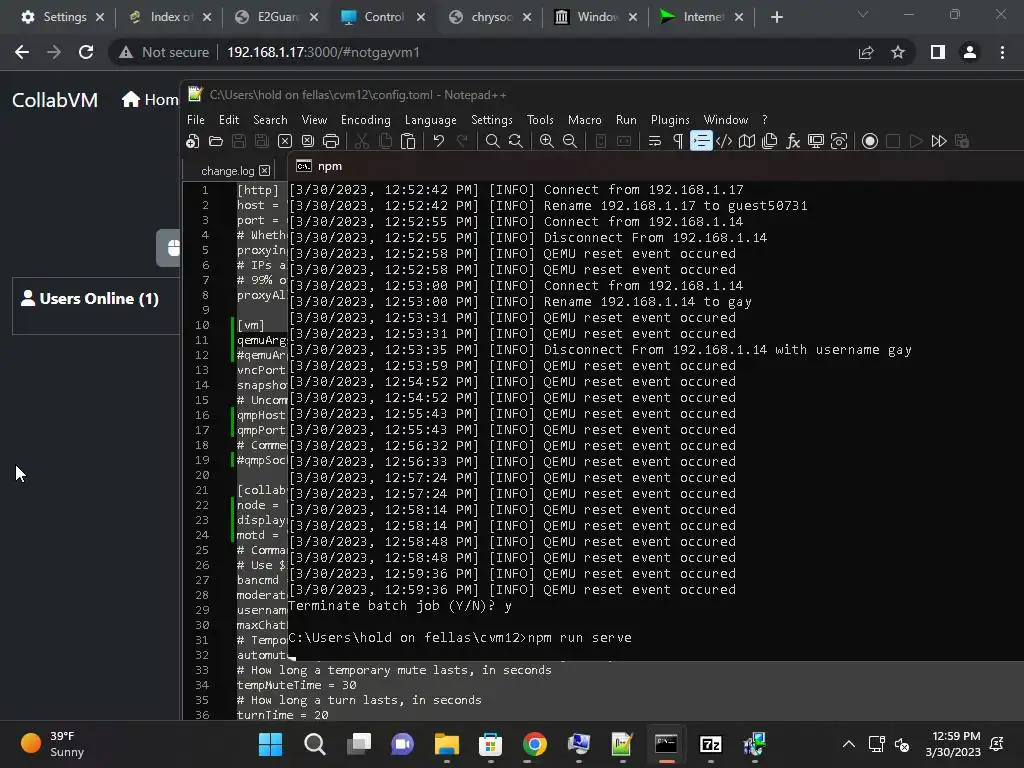Open the Run menu

[626, 120]
